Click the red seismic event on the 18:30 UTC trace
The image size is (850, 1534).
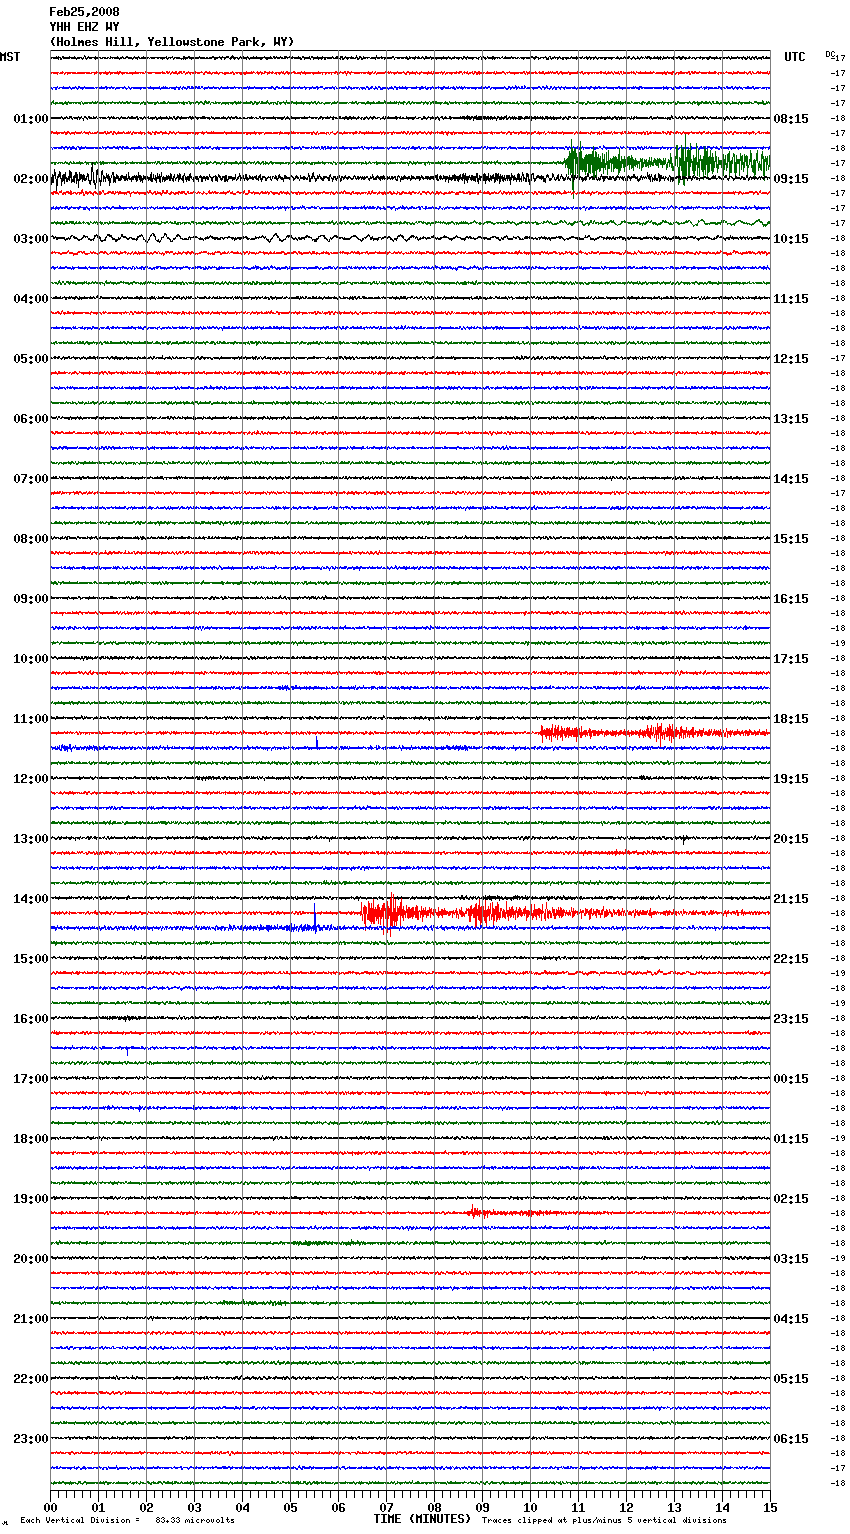pyautogui.click(x=654, y=733)
